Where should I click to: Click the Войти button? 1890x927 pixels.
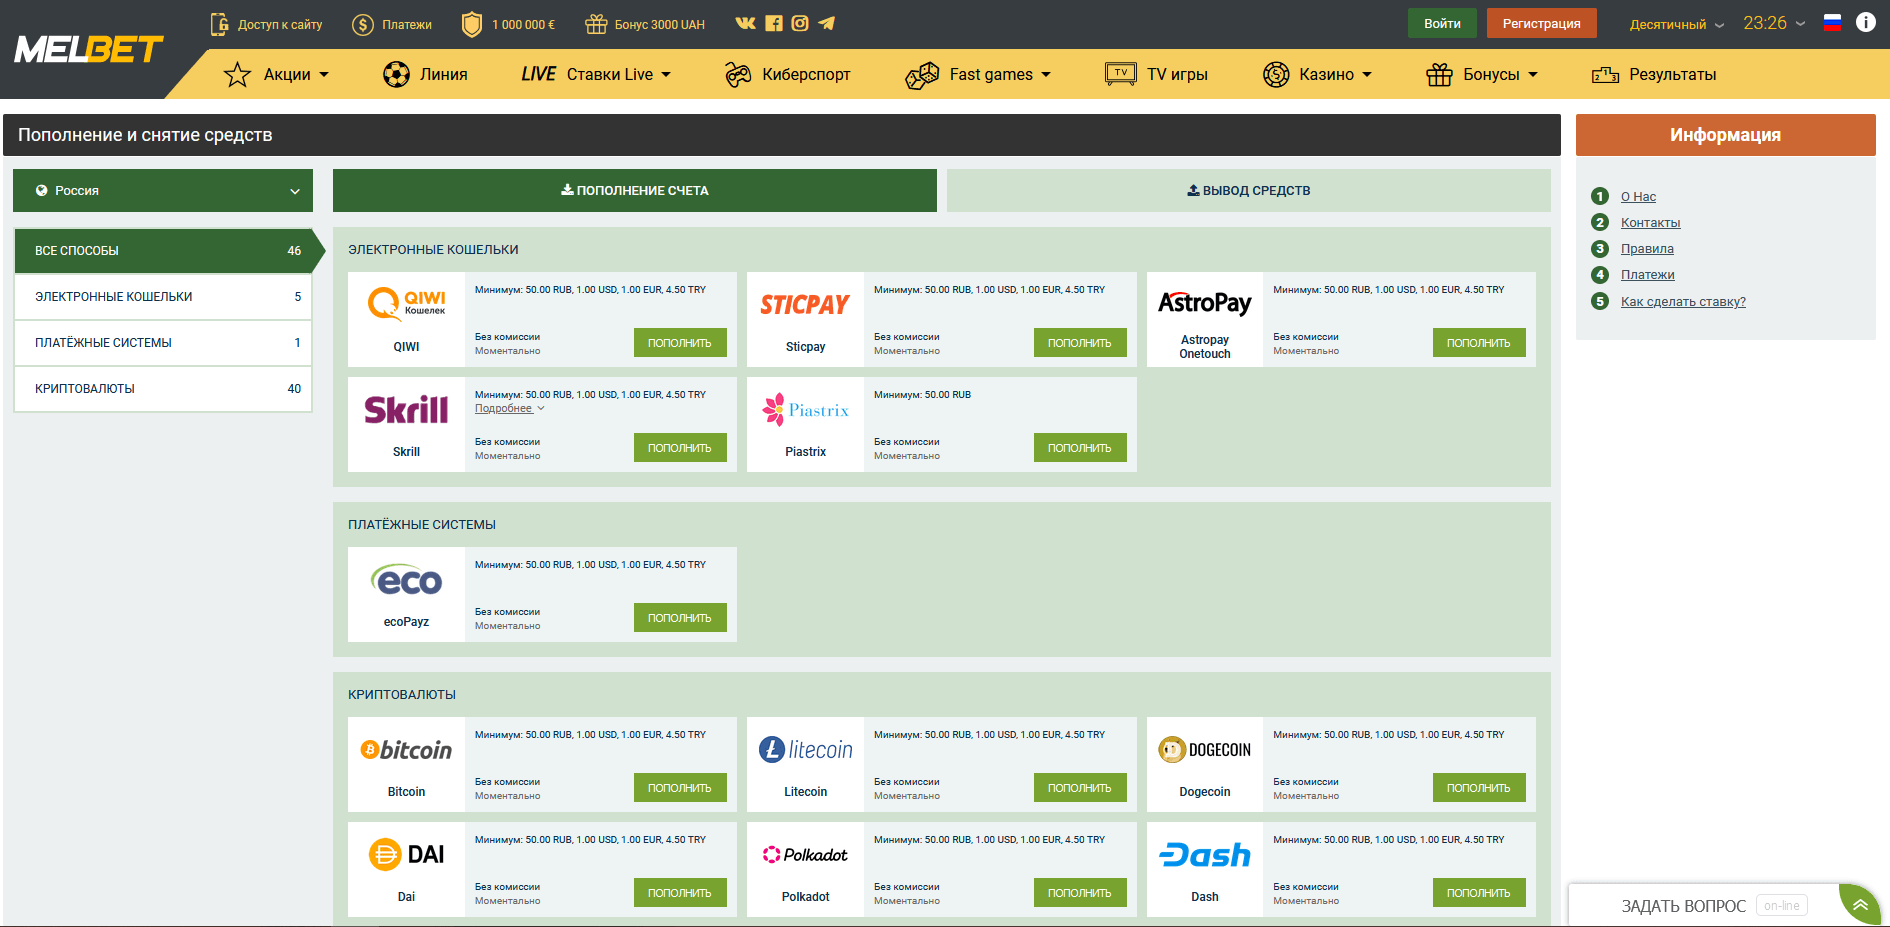[x=1442, y=23]
